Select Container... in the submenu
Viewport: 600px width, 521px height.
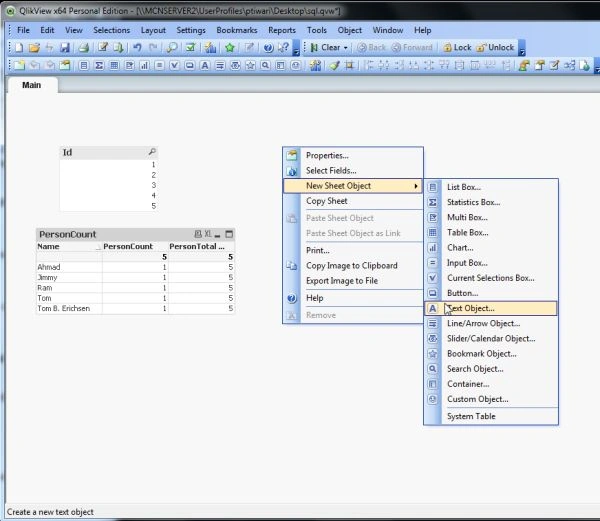tap(491, 384)
